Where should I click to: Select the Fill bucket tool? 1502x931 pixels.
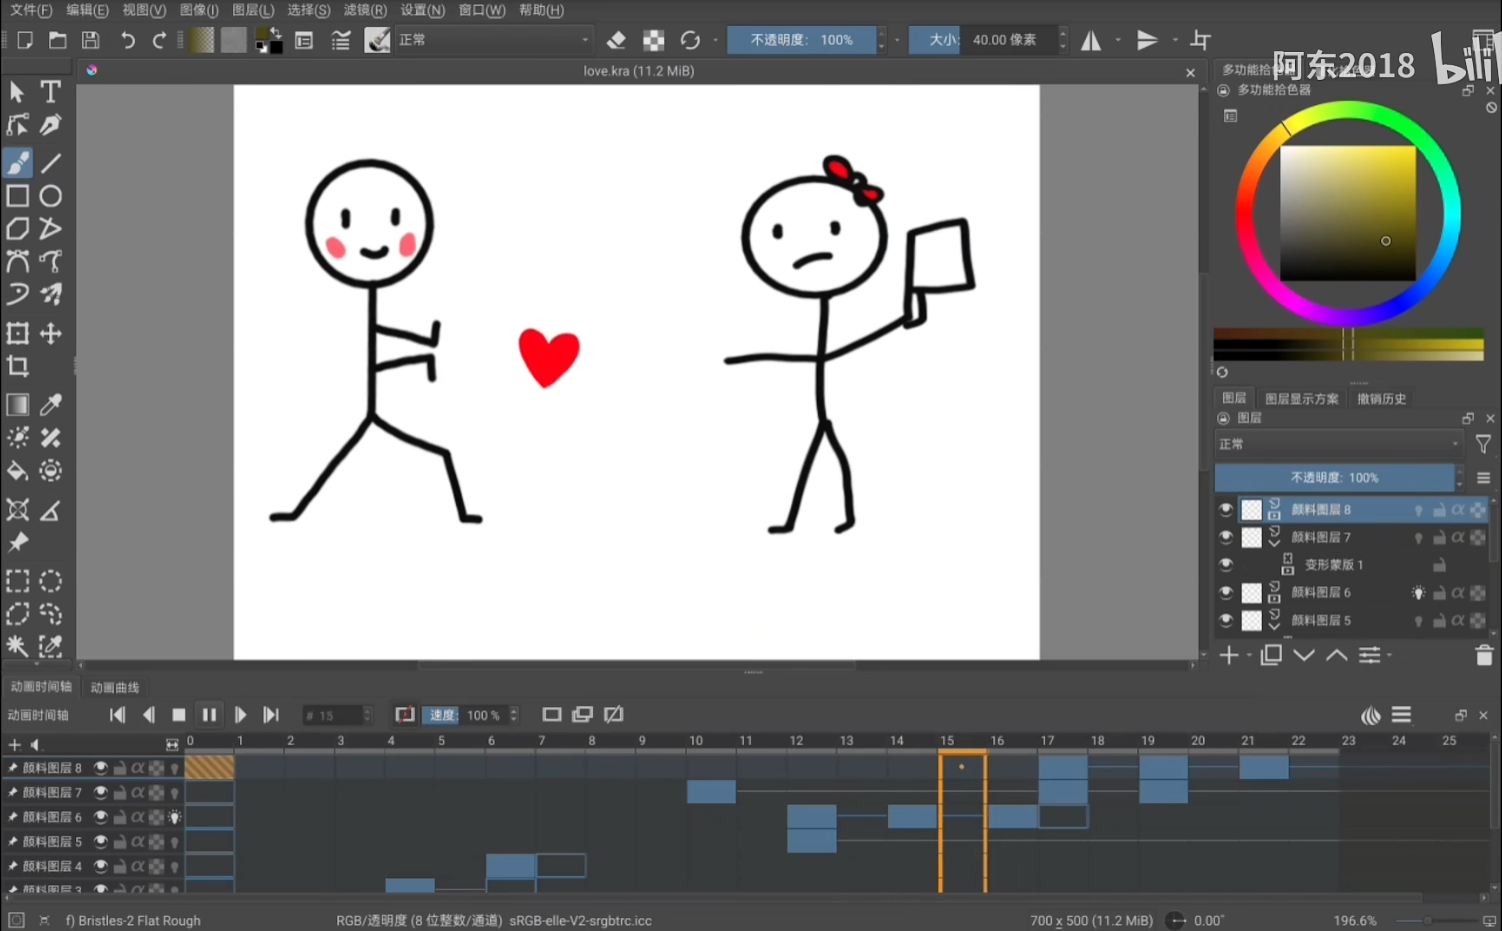(18, 471)
